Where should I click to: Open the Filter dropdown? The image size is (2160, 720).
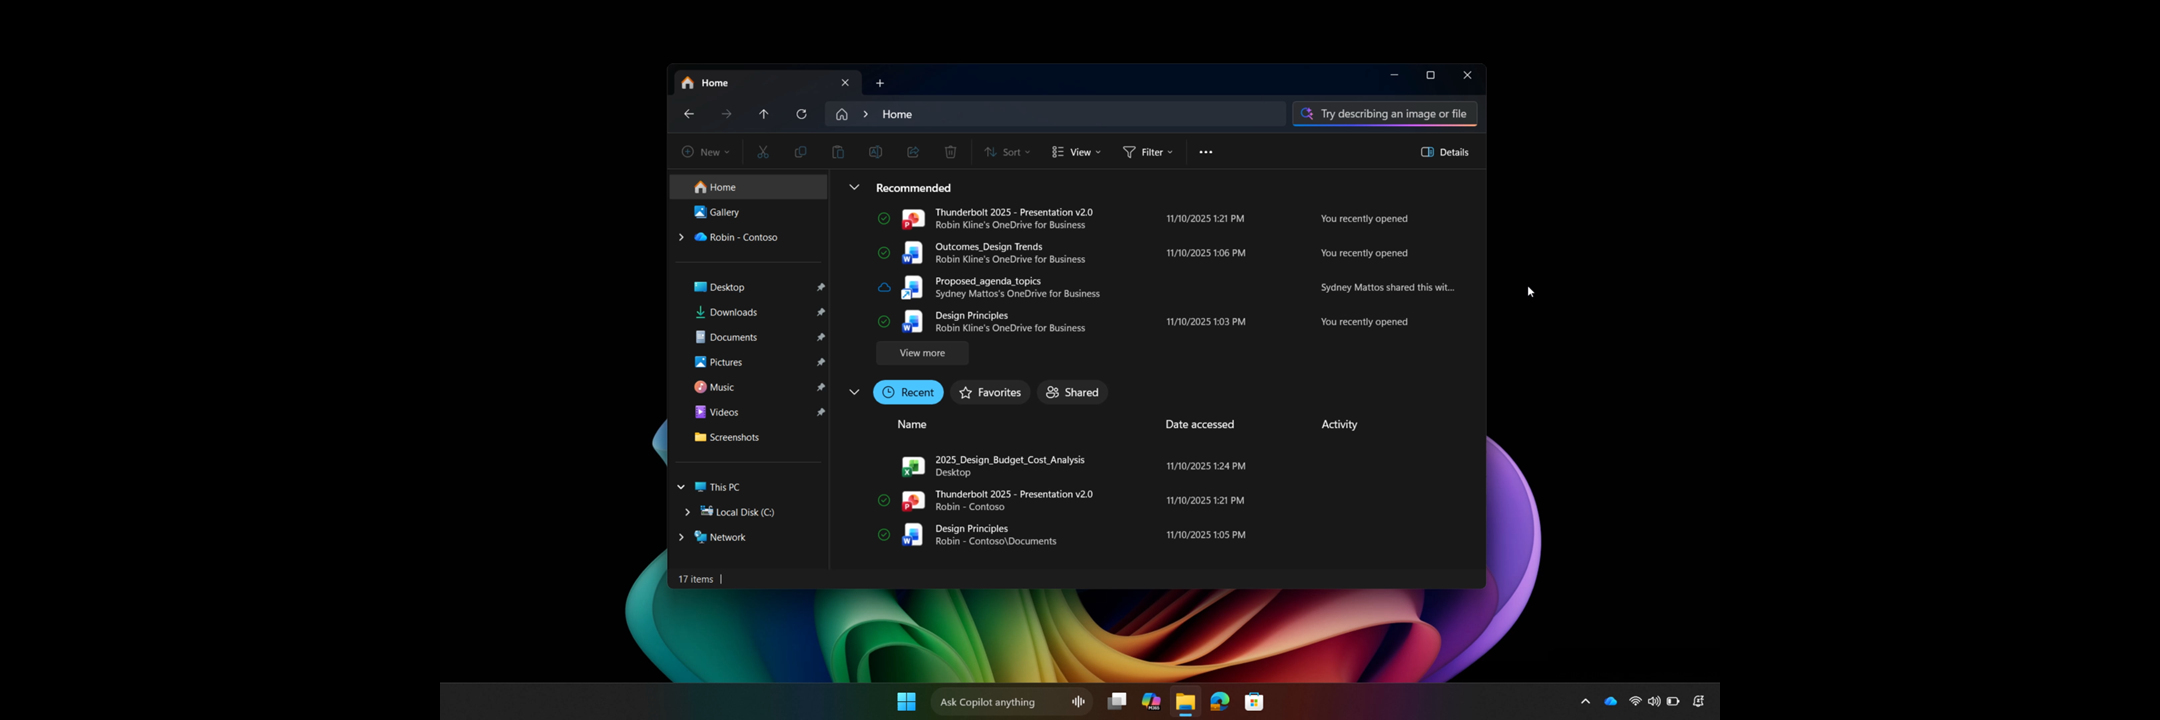1148,152
